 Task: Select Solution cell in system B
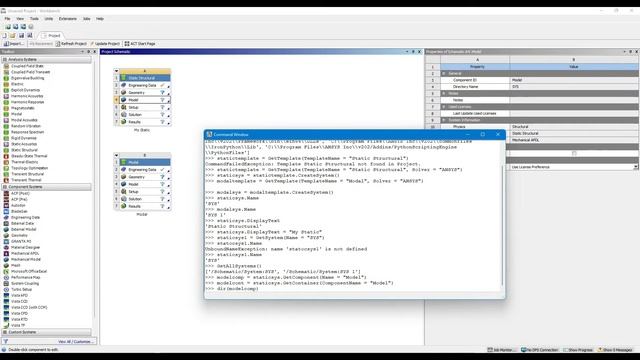145,199
